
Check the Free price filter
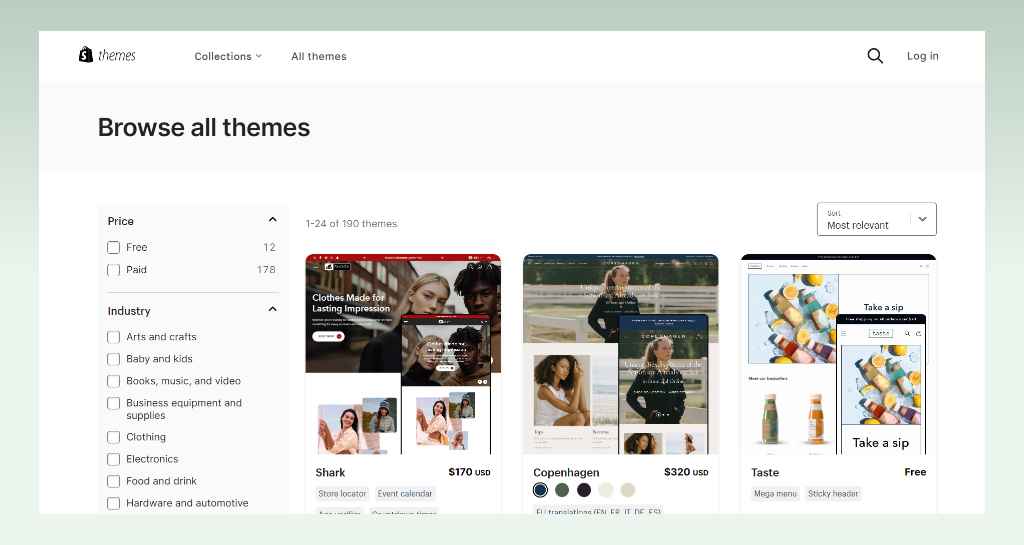[114, 247]
